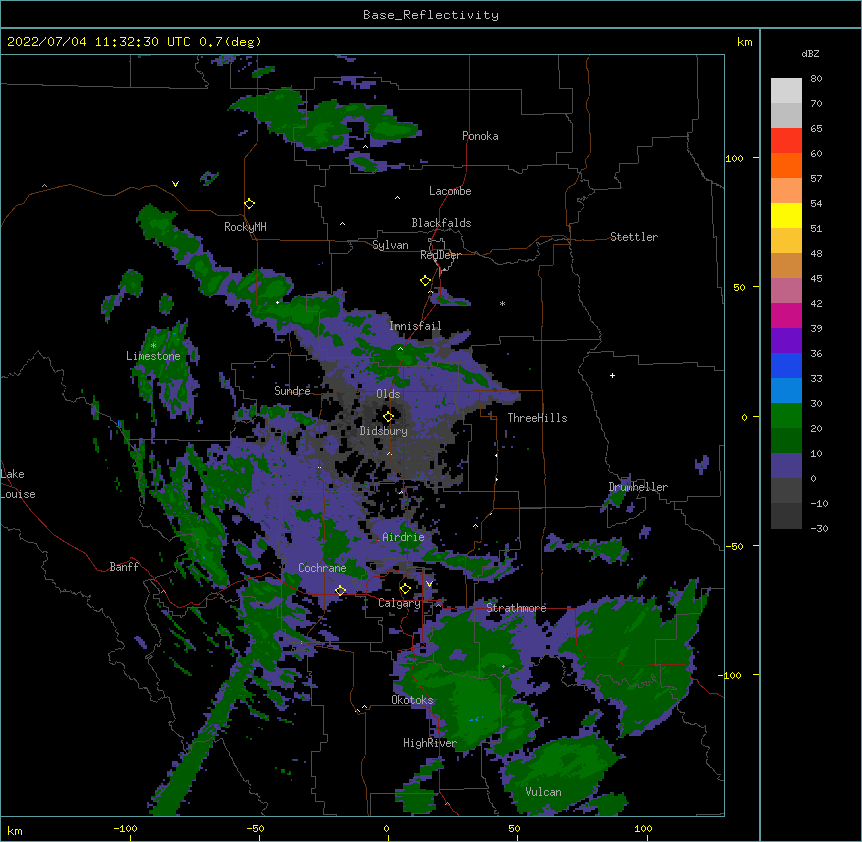Click the Sylvan city label
The height and width of the screenshot is (842, 862).
390,245
